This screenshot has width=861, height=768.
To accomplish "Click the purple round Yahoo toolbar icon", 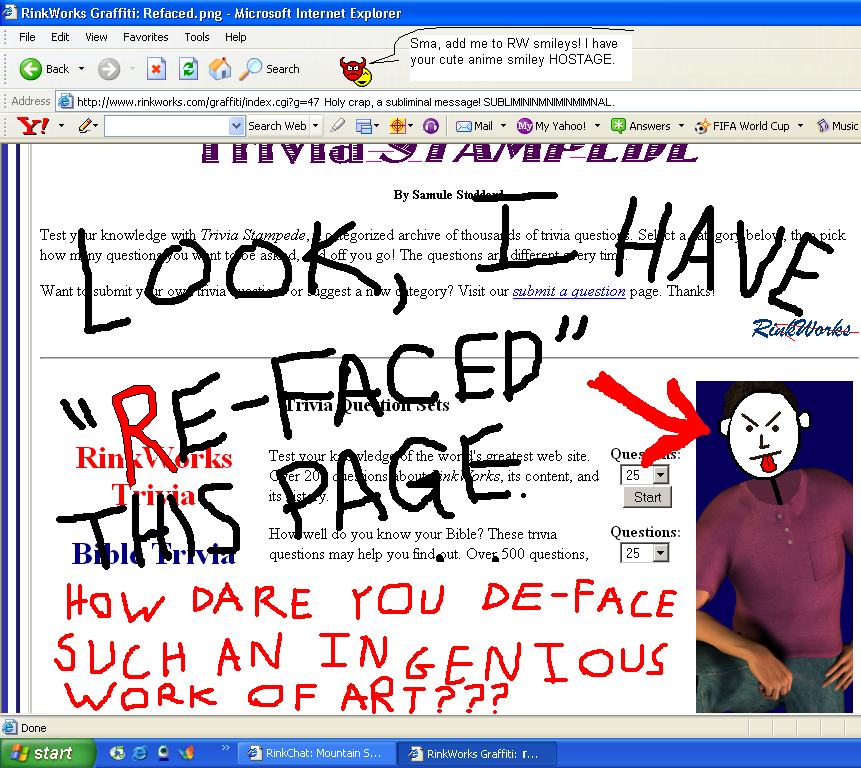I will click(x=431, y=126).
